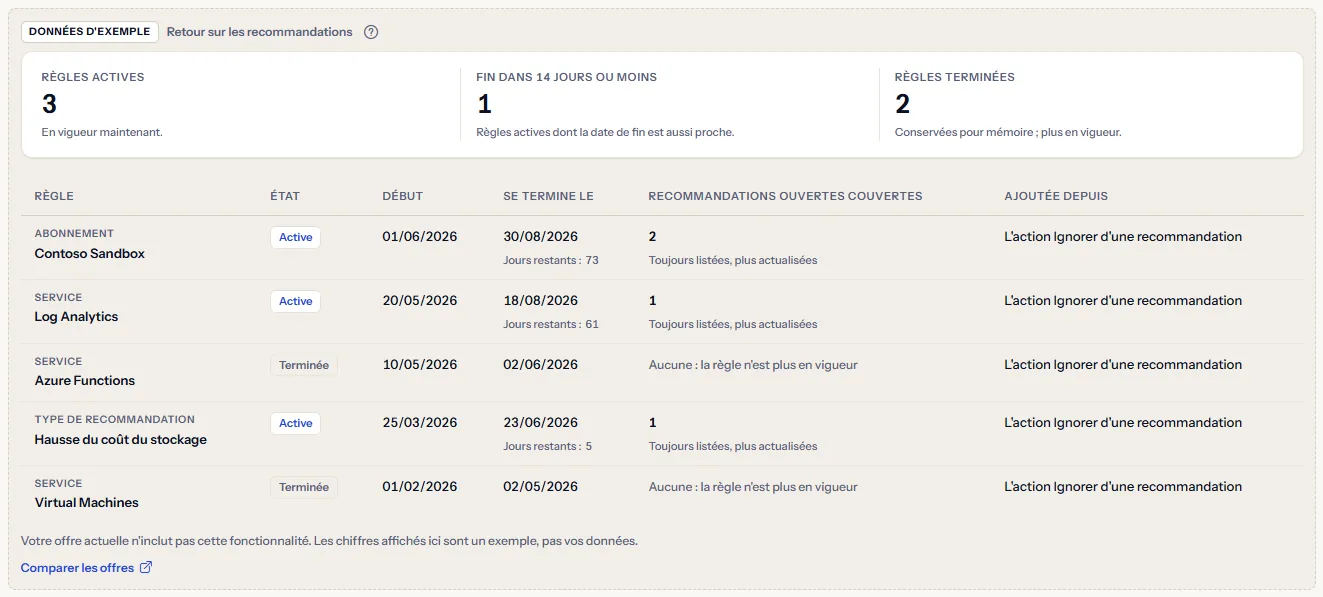Open the Comparer les offres link
The height and width of the screenshot is (597, 1323).
click(x=86, y=568)
